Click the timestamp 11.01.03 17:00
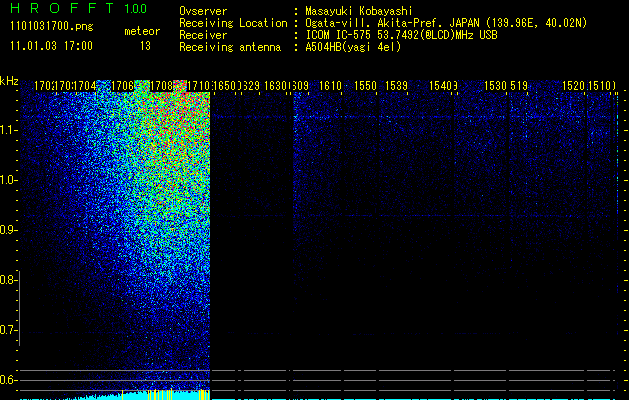The image size is (629, 400). tap(51, 46)
